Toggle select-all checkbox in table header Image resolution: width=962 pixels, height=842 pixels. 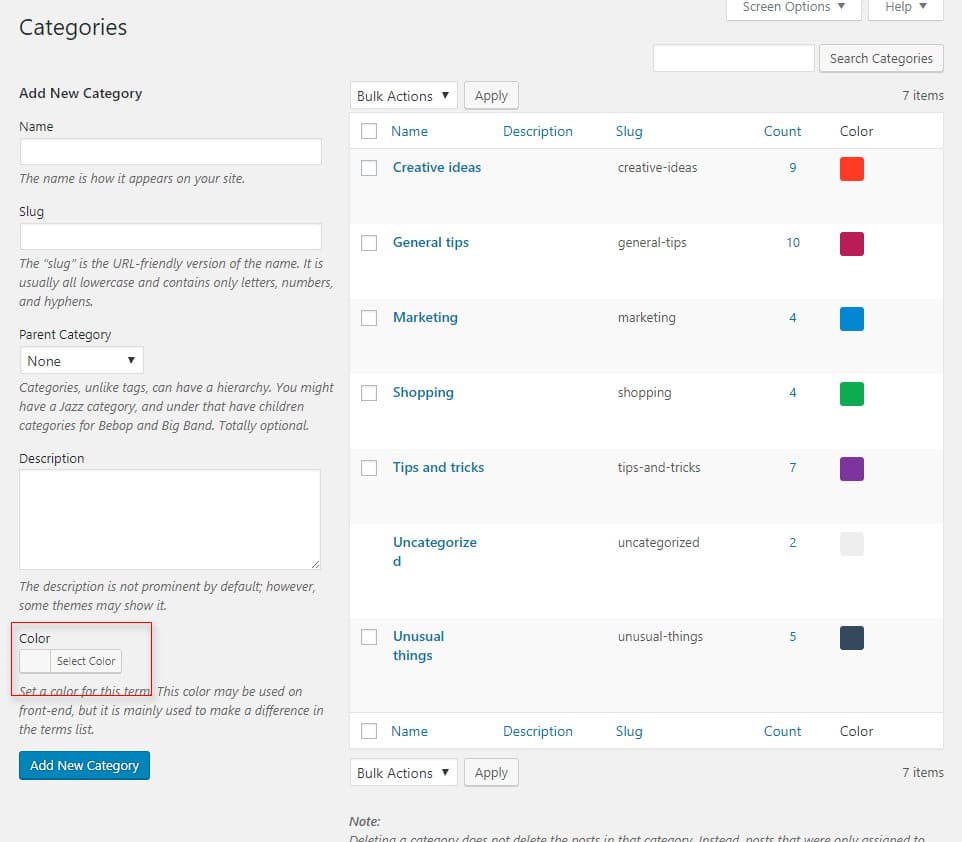(369, 131)
